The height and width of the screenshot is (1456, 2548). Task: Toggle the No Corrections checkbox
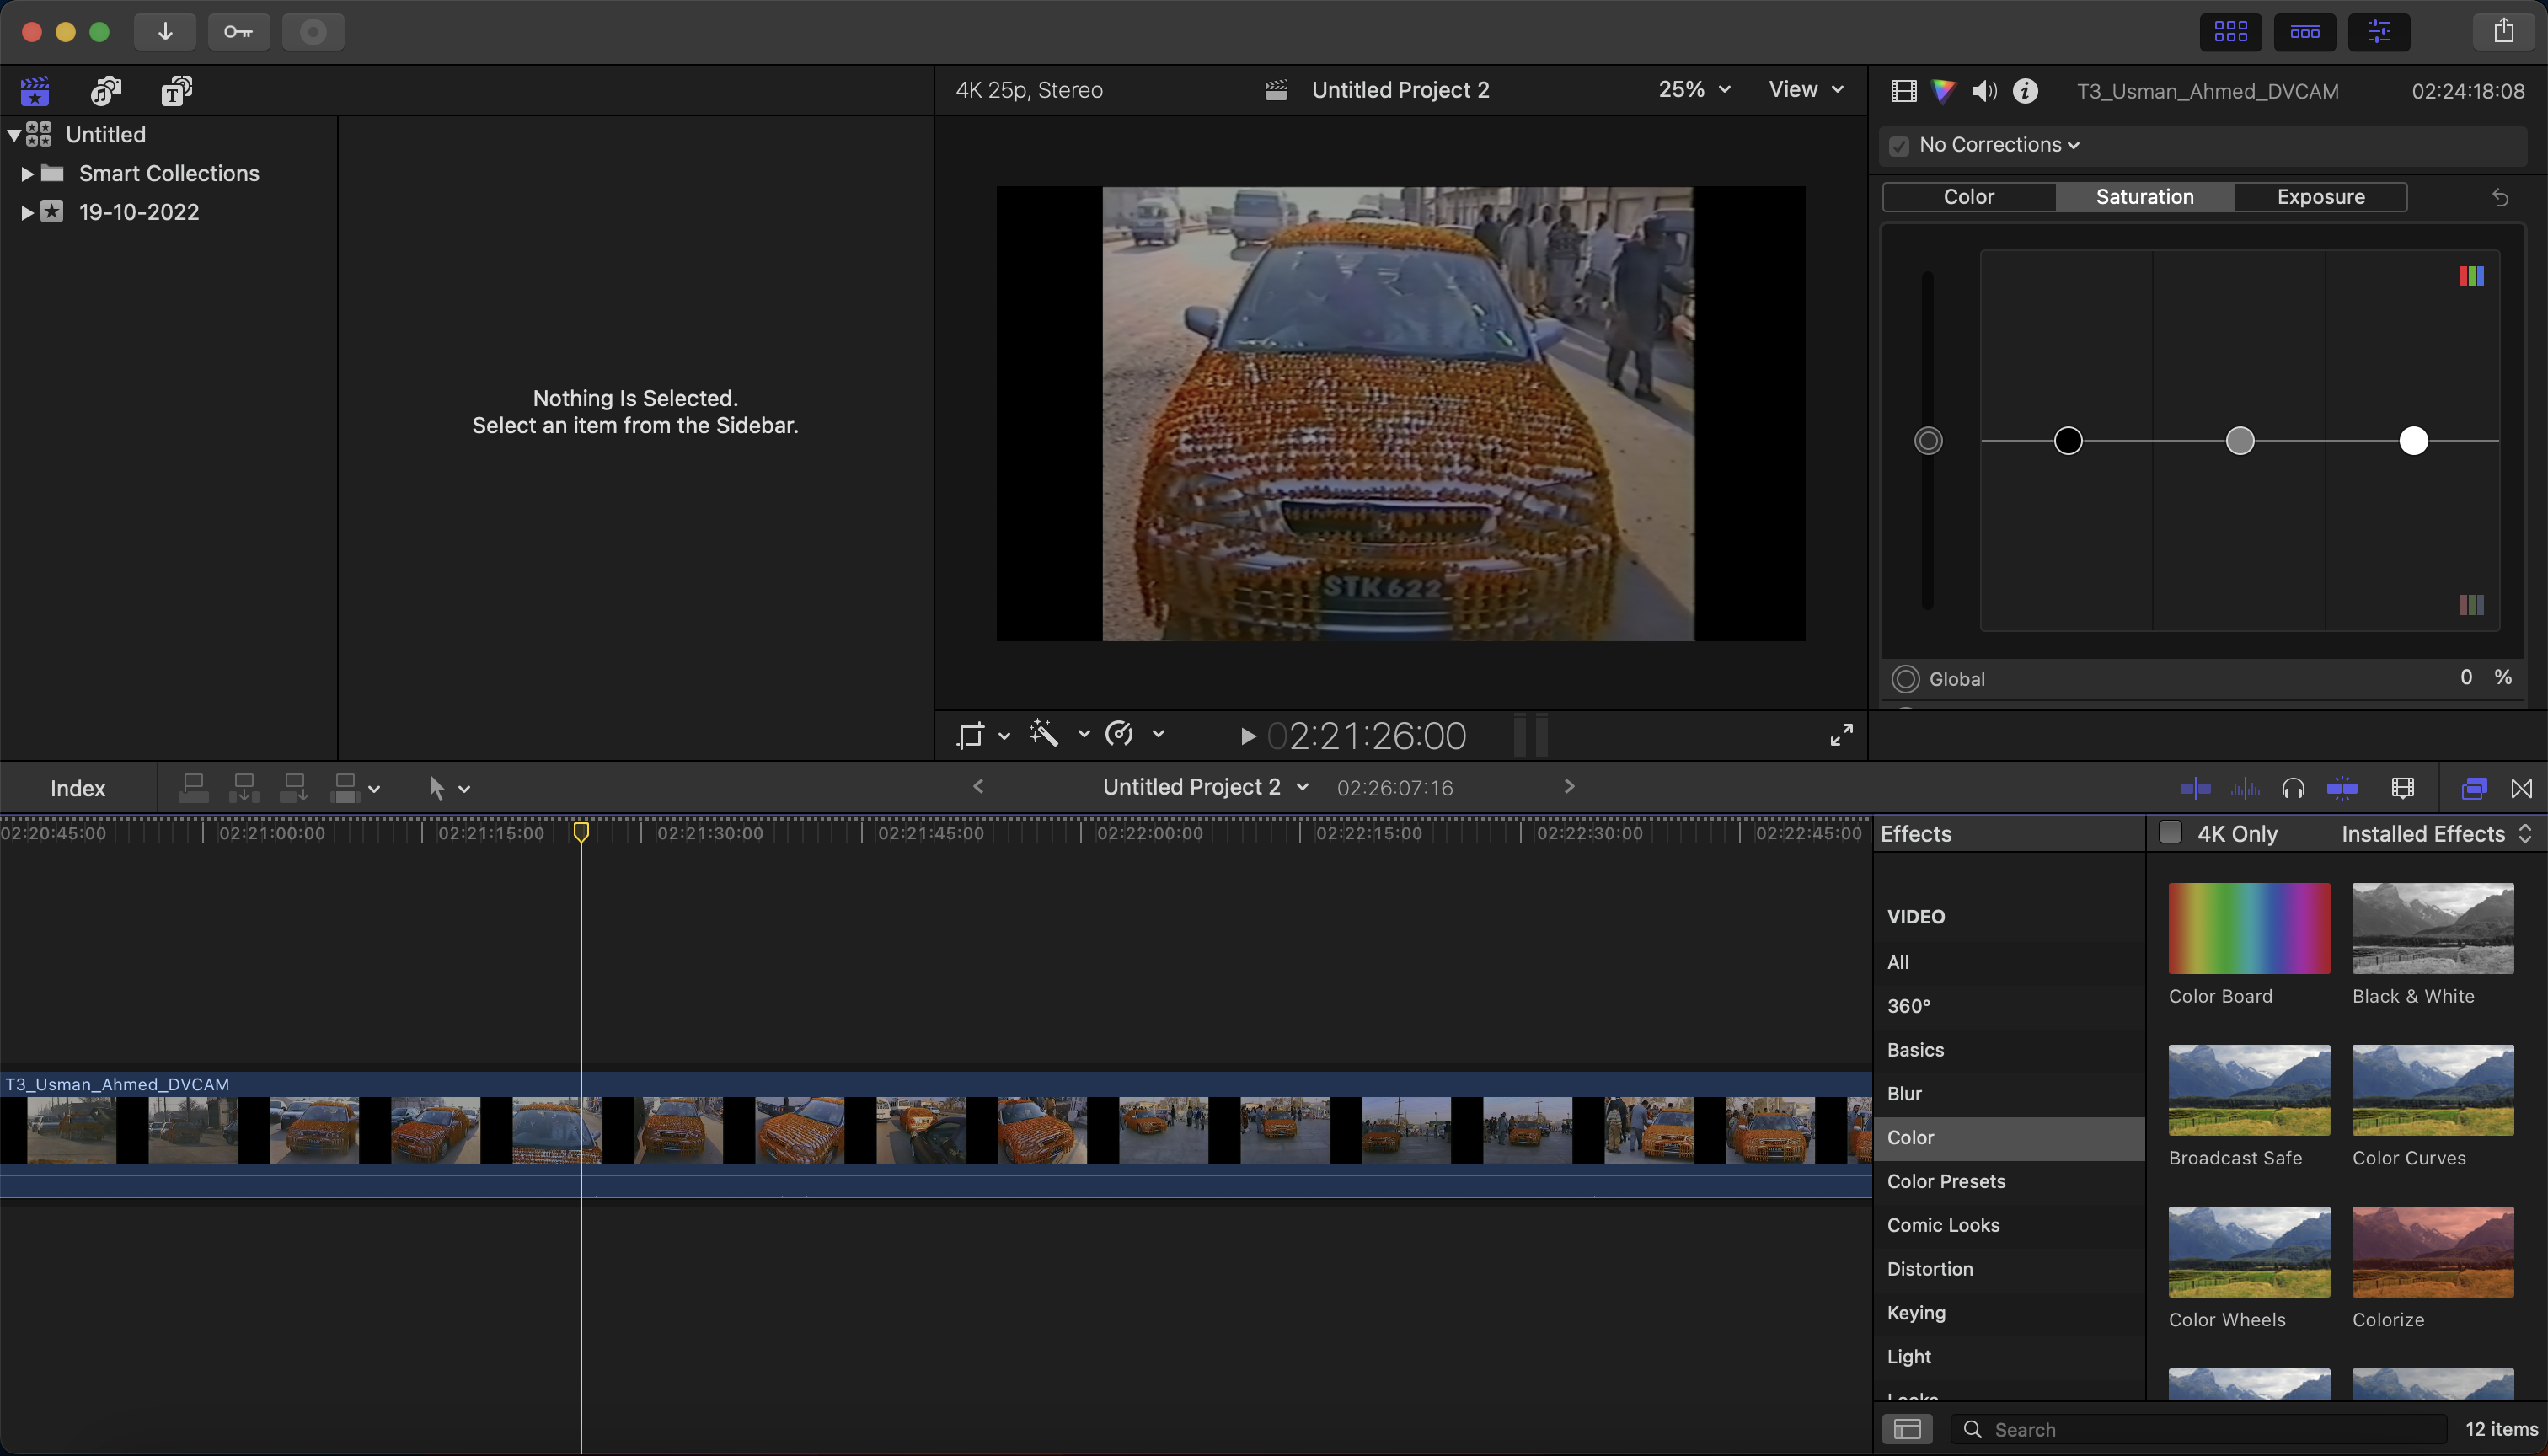1899,146
